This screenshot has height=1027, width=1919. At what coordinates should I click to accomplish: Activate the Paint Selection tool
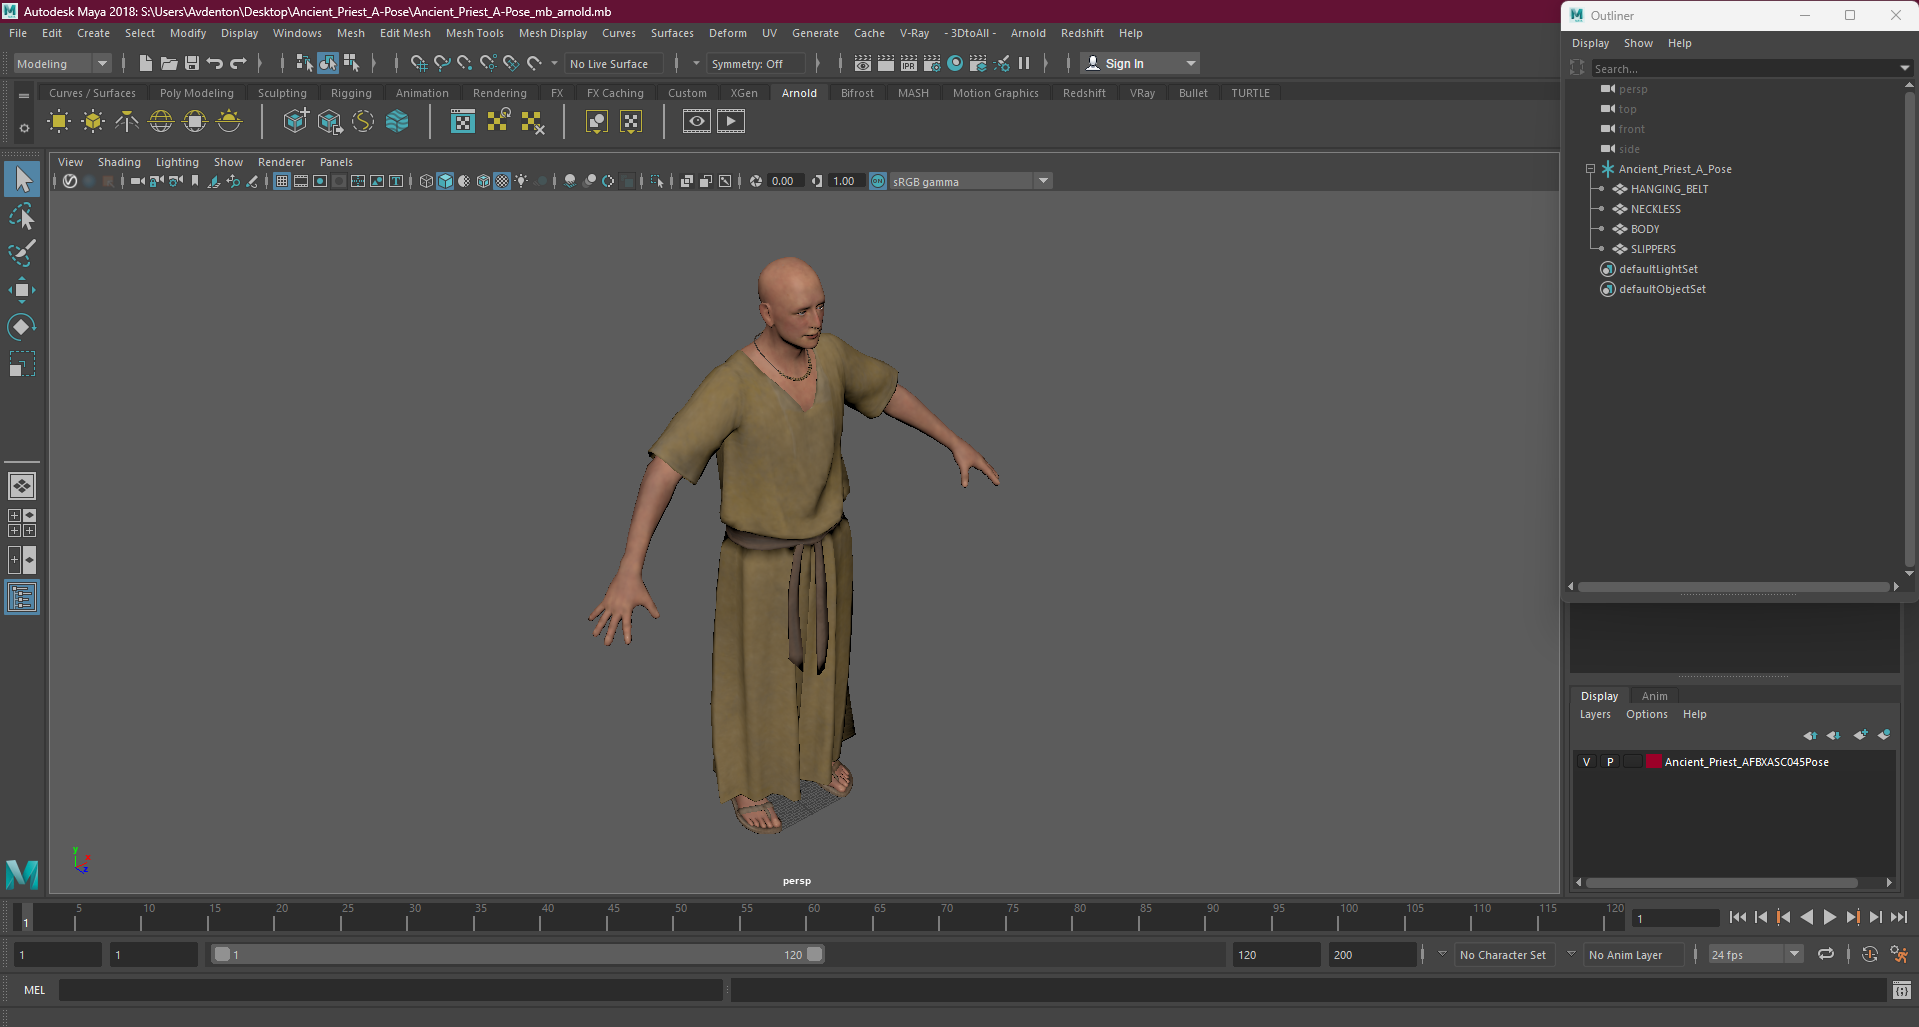click(21, 253)
